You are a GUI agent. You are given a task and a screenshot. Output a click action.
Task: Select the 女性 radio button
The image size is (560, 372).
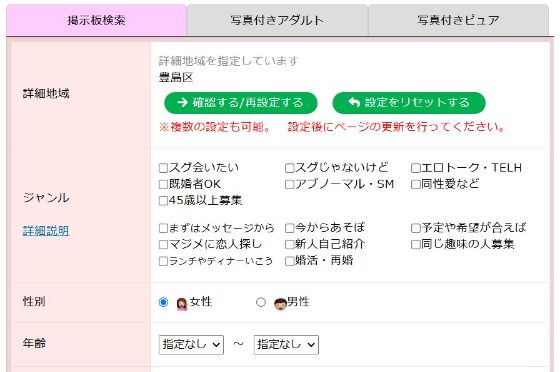pos(163,302)
